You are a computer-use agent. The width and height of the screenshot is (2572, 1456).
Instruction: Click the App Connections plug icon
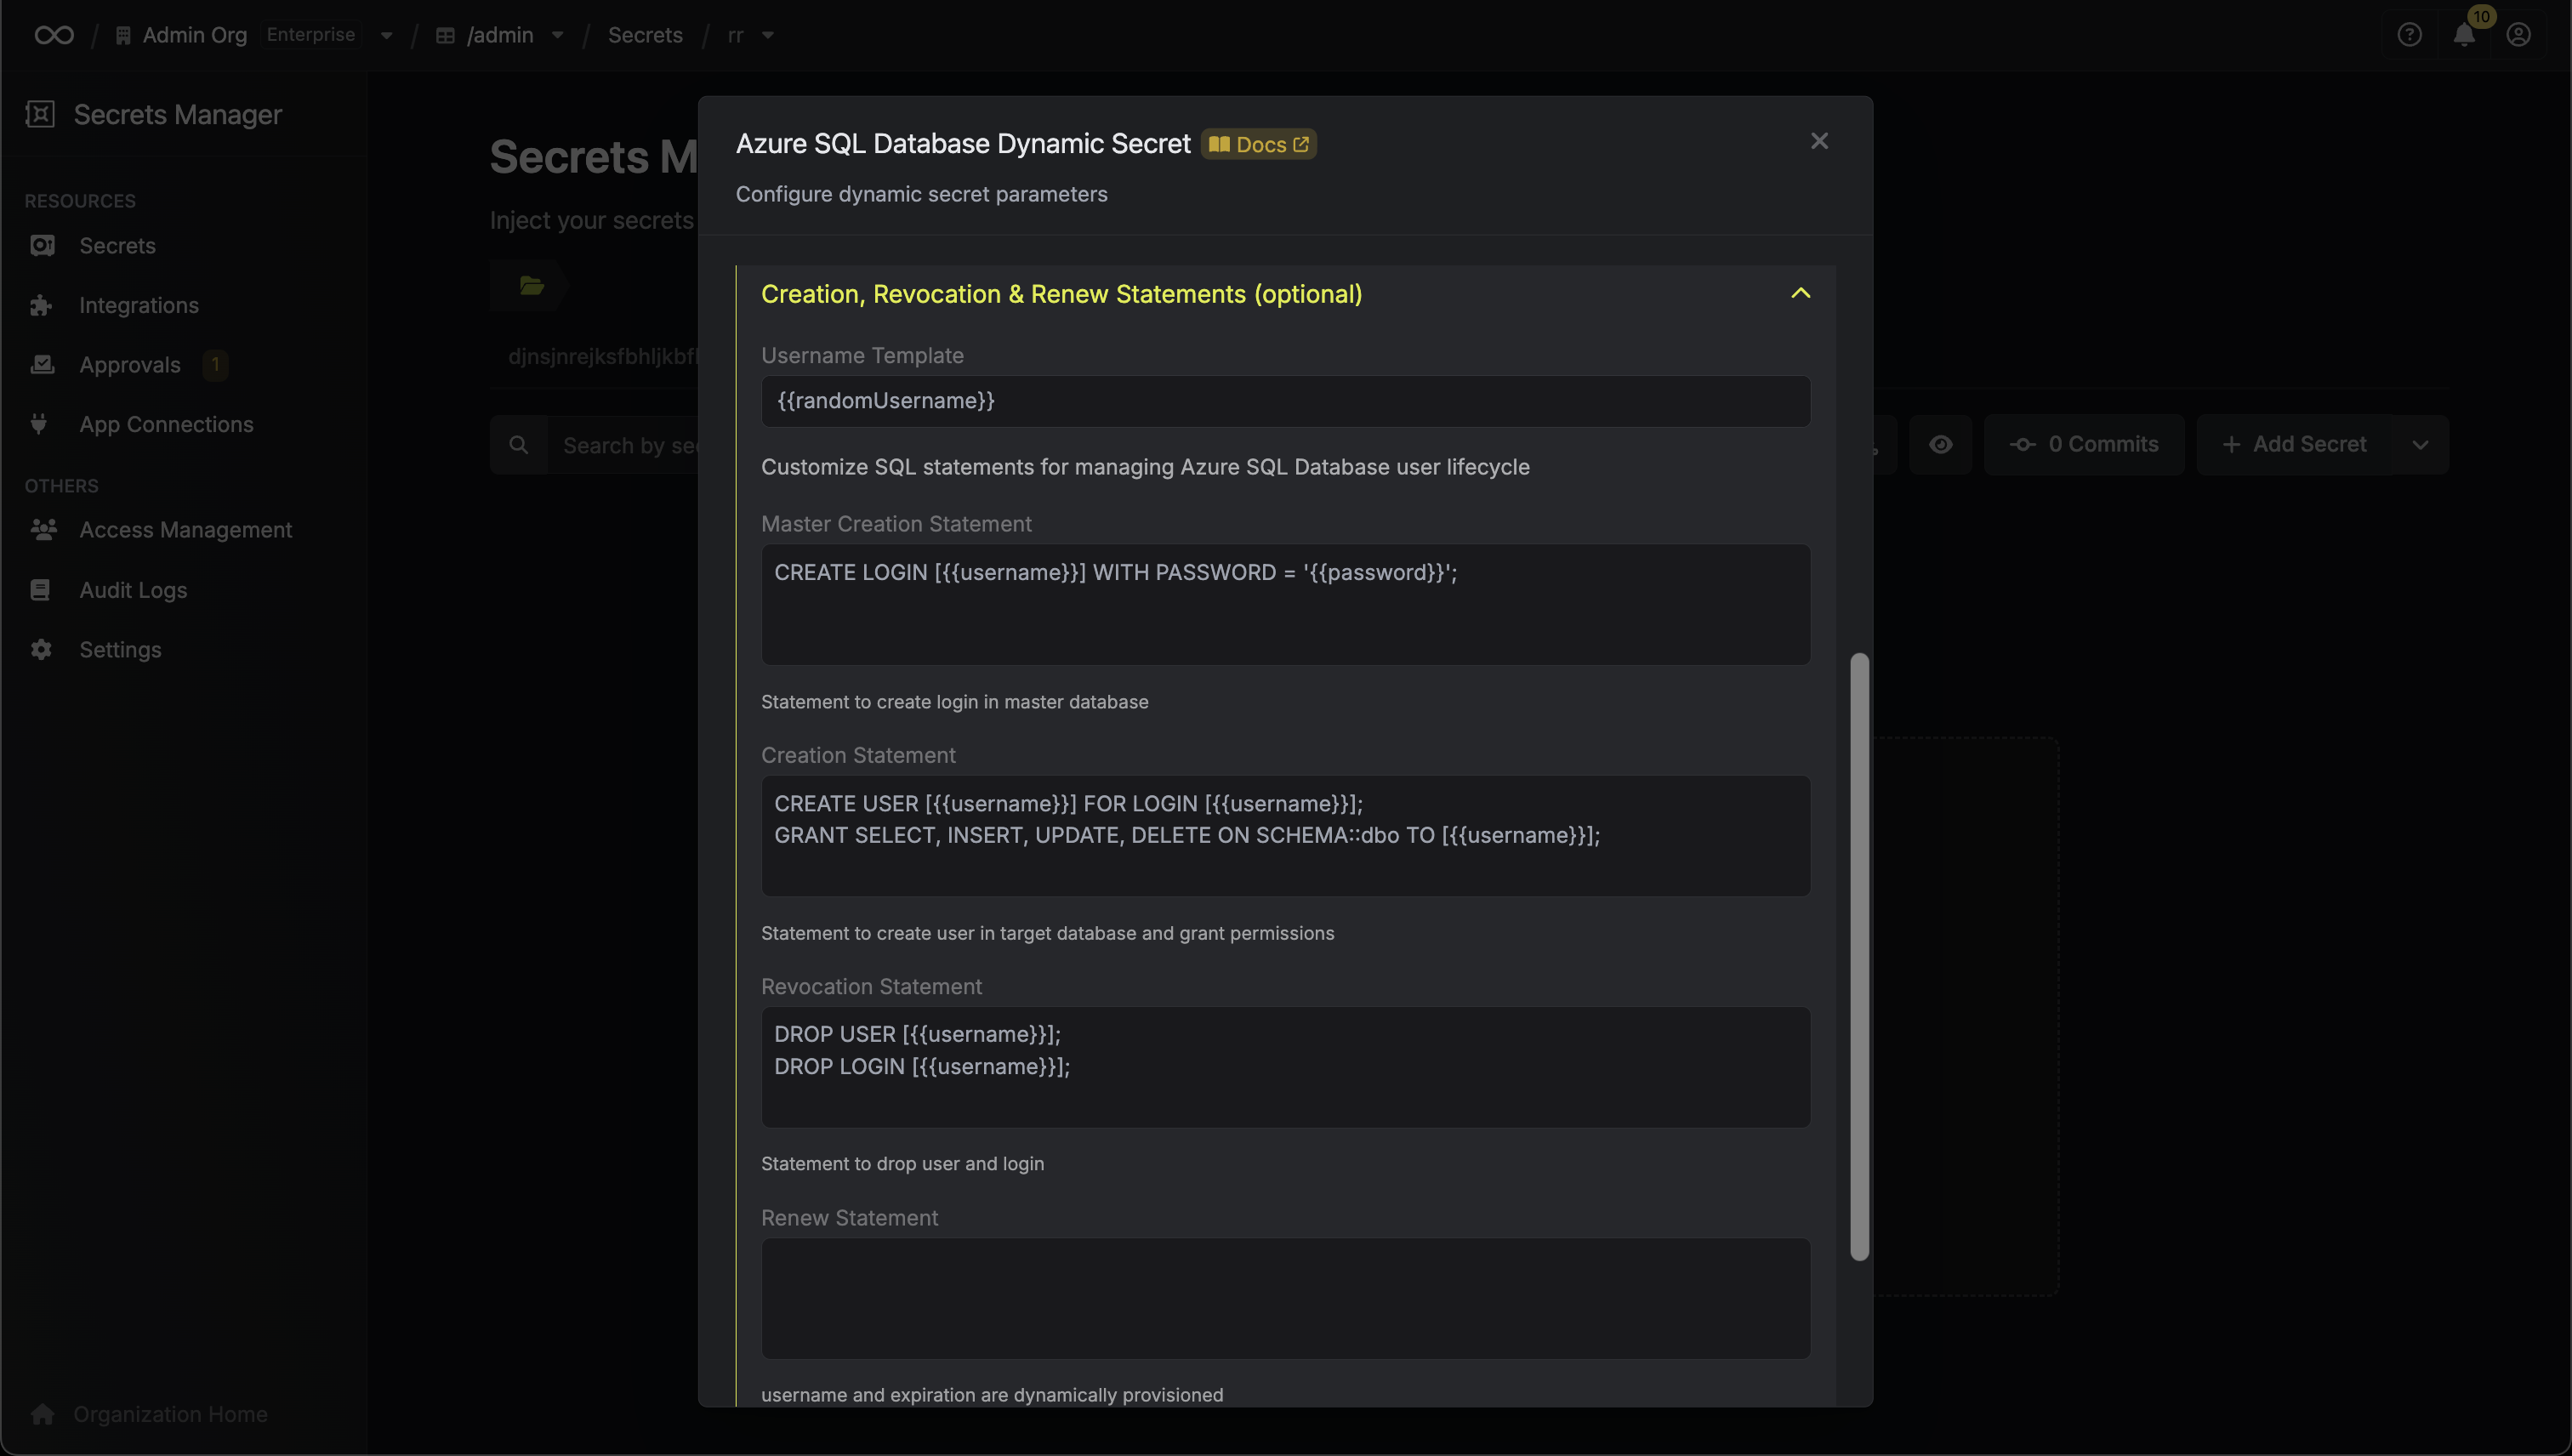(x=39, y=424)
